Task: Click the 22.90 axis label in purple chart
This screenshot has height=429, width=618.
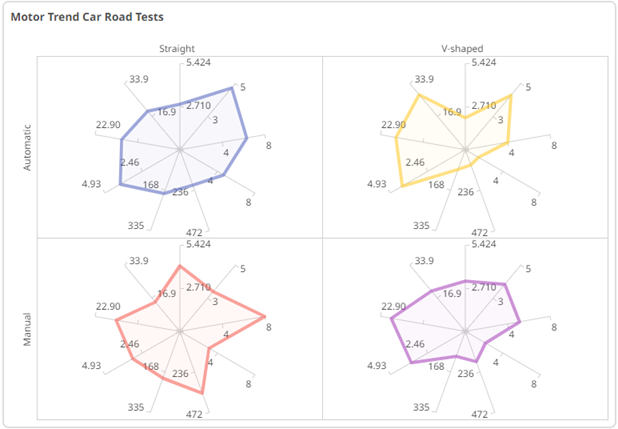Action: [x=393, y=306]
